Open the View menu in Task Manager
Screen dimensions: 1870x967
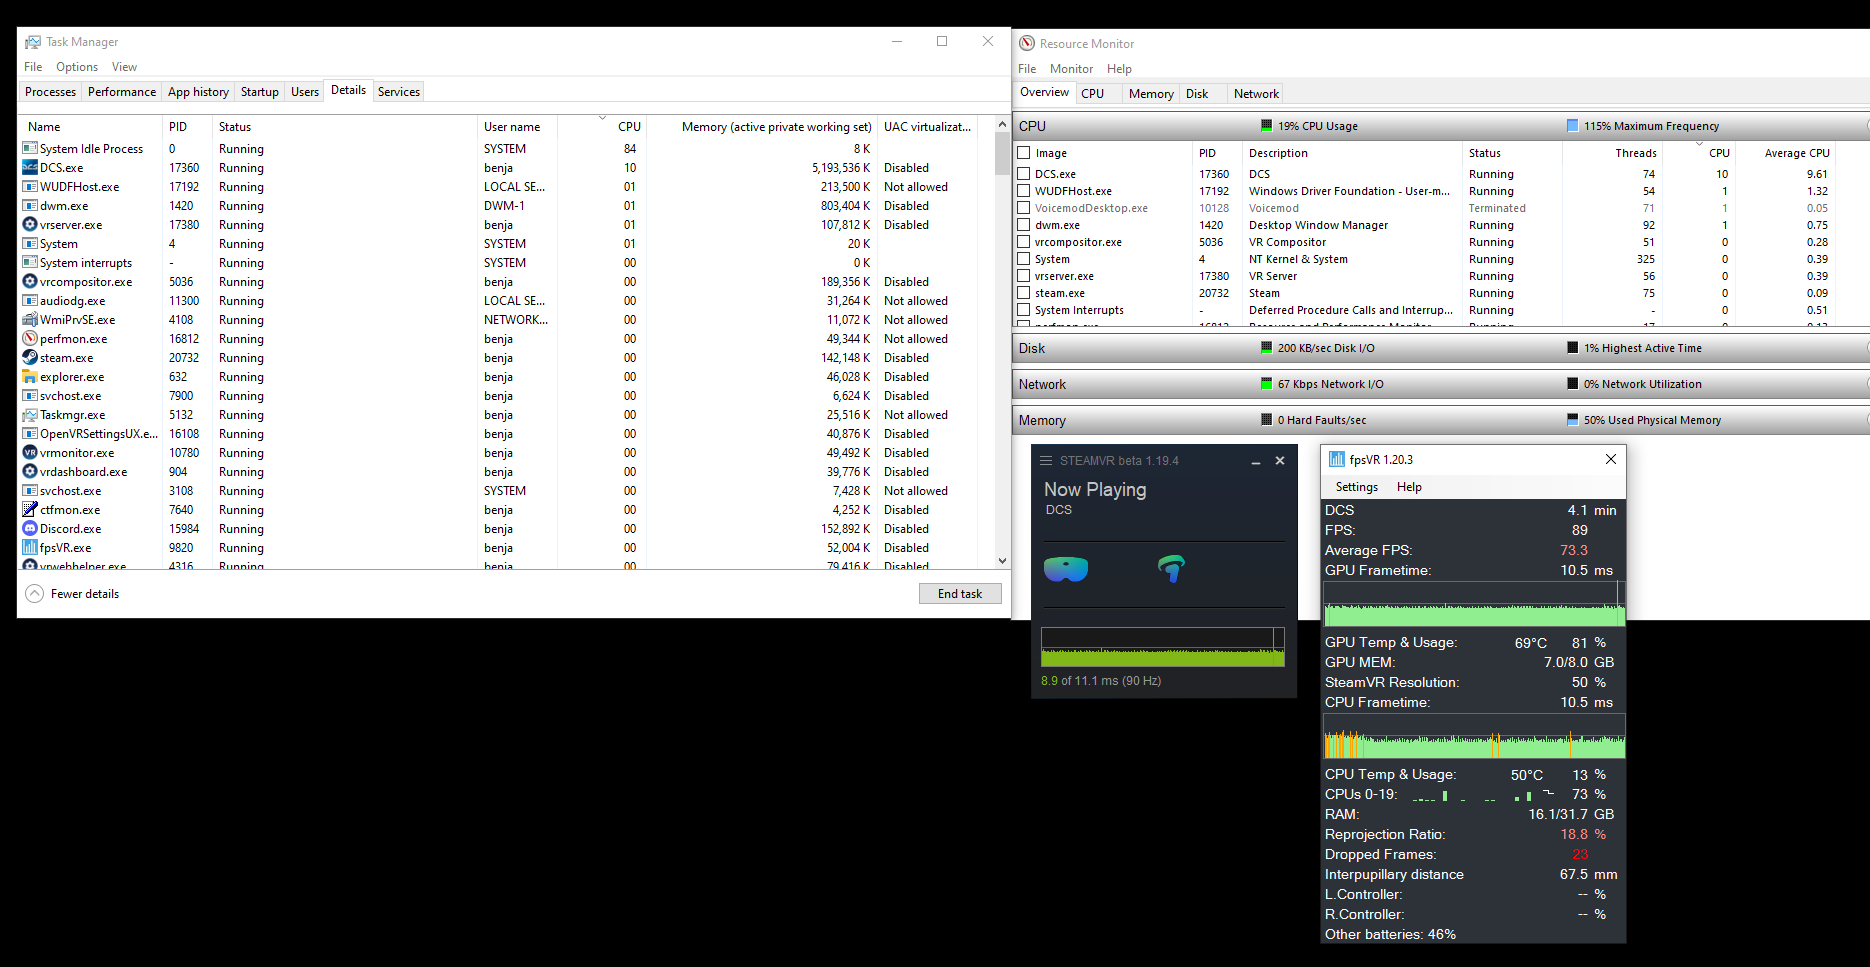[125, 67]
